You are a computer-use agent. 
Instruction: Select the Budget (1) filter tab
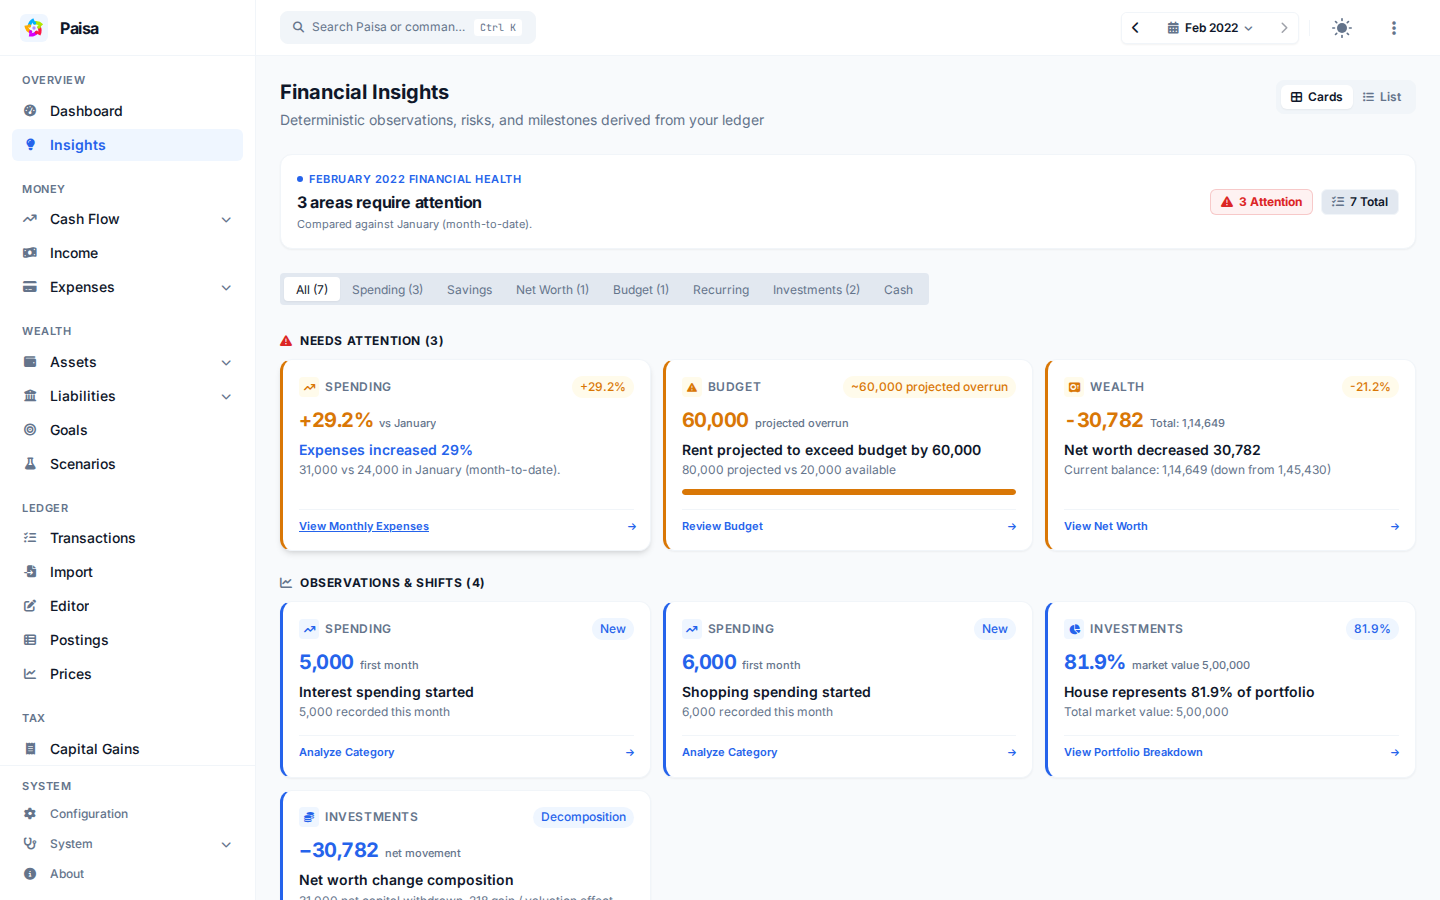click(x=641, y=289)
